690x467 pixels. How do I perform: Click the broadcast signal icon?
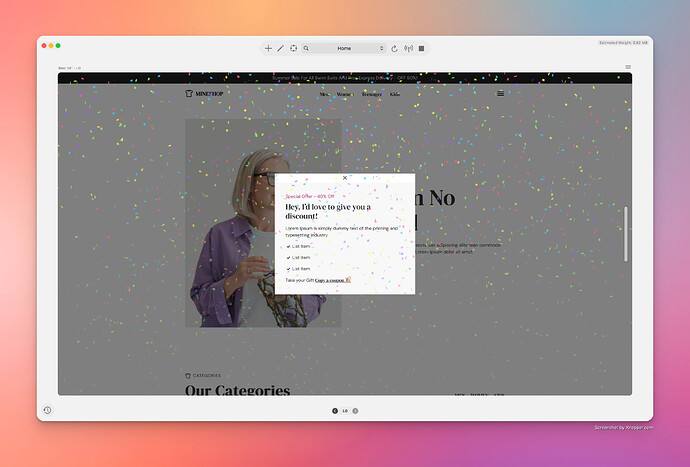pyautogui.click(x=408, y=48)
